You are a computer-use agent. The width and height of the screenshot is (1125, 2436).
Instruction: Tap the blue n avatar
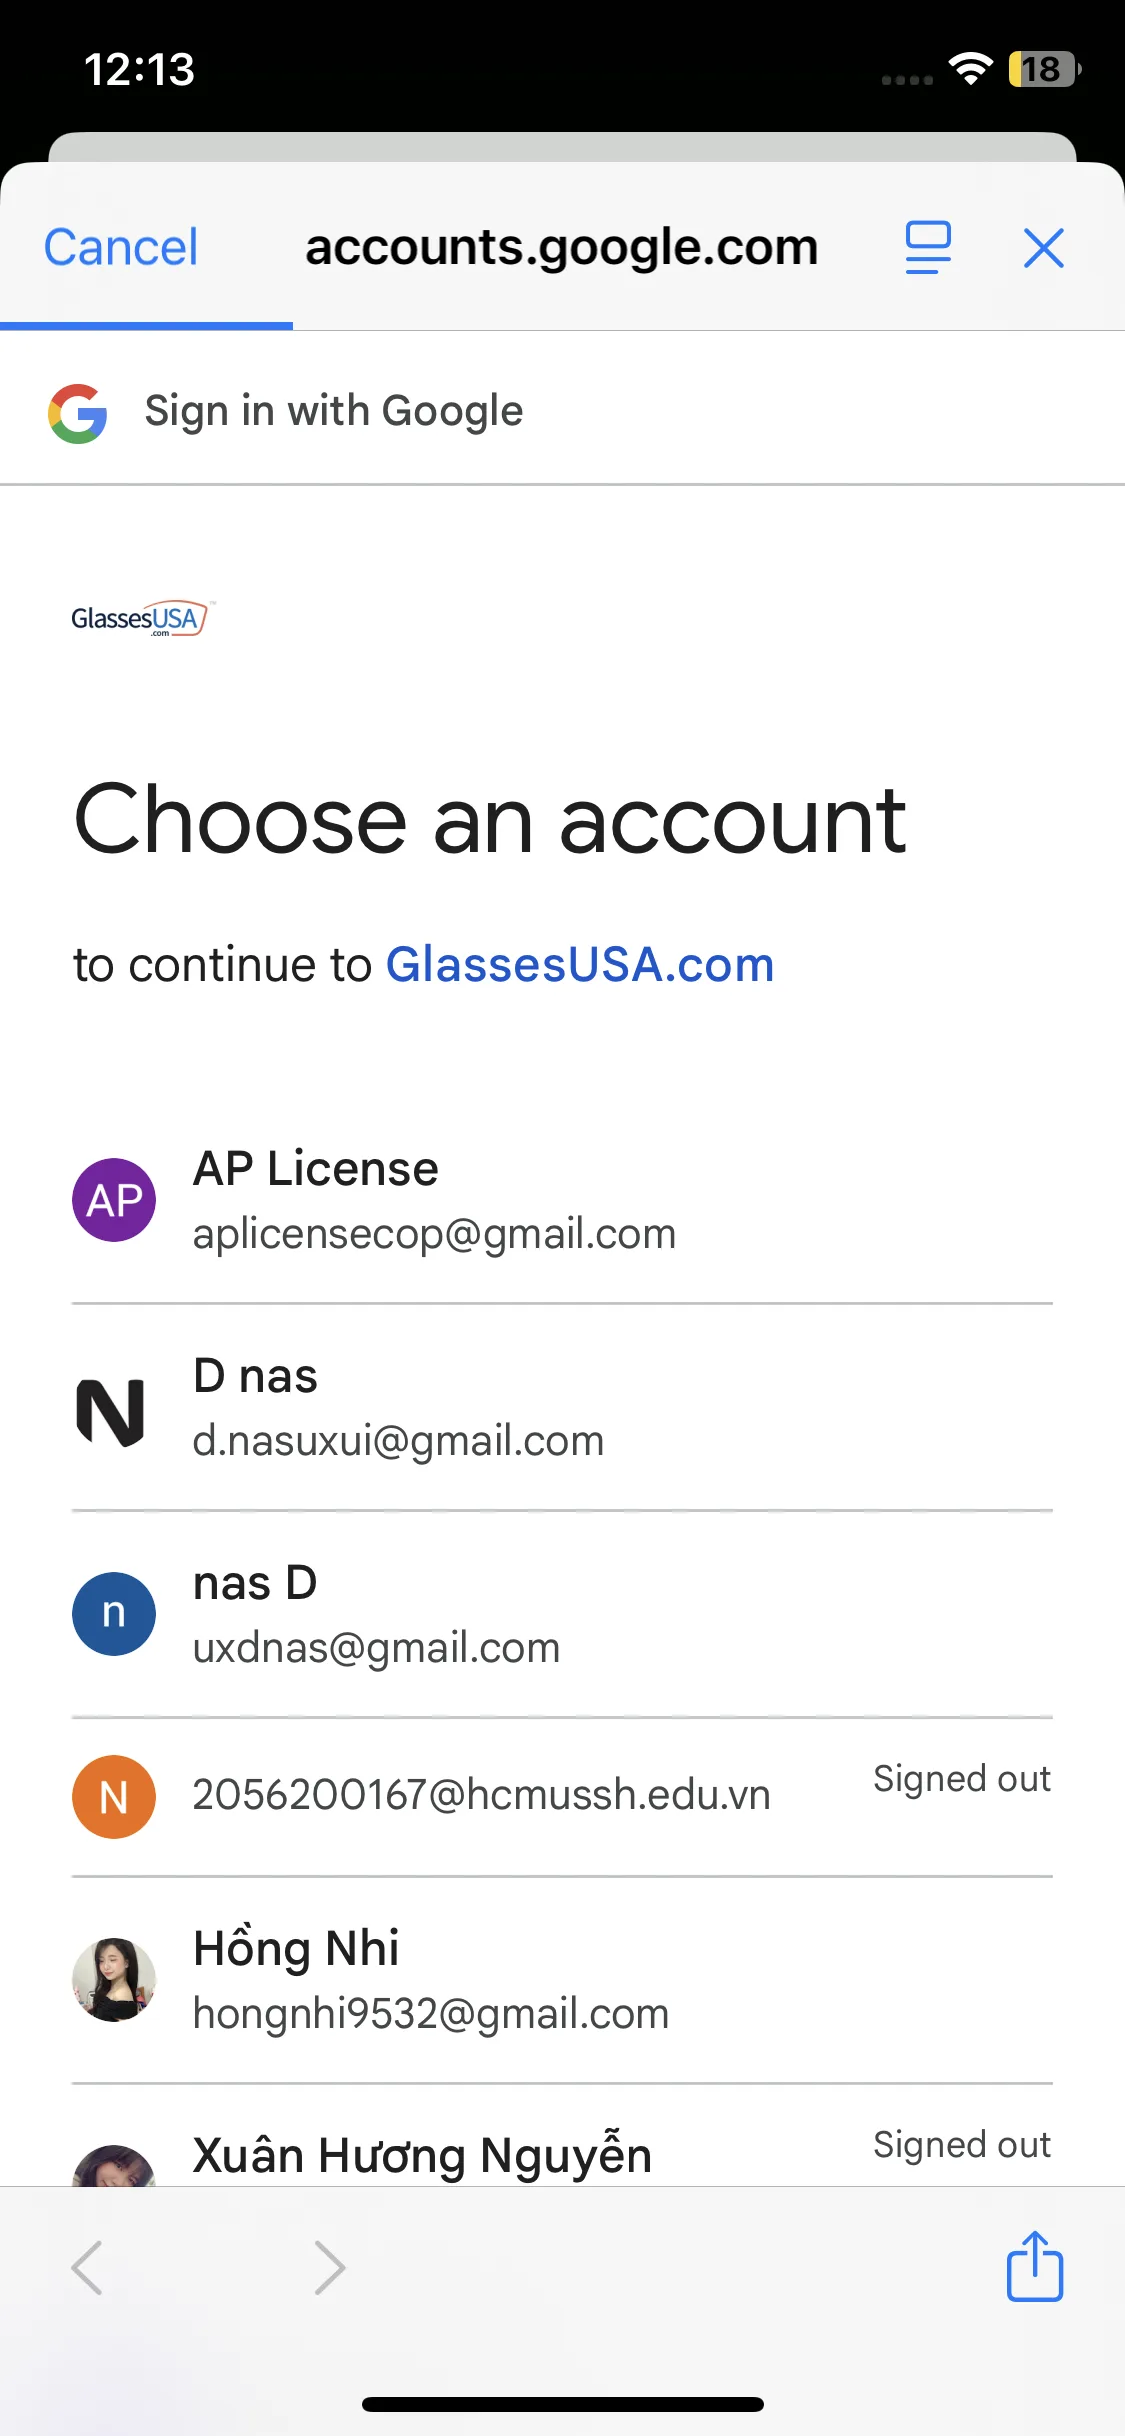tap(114, 1613)
